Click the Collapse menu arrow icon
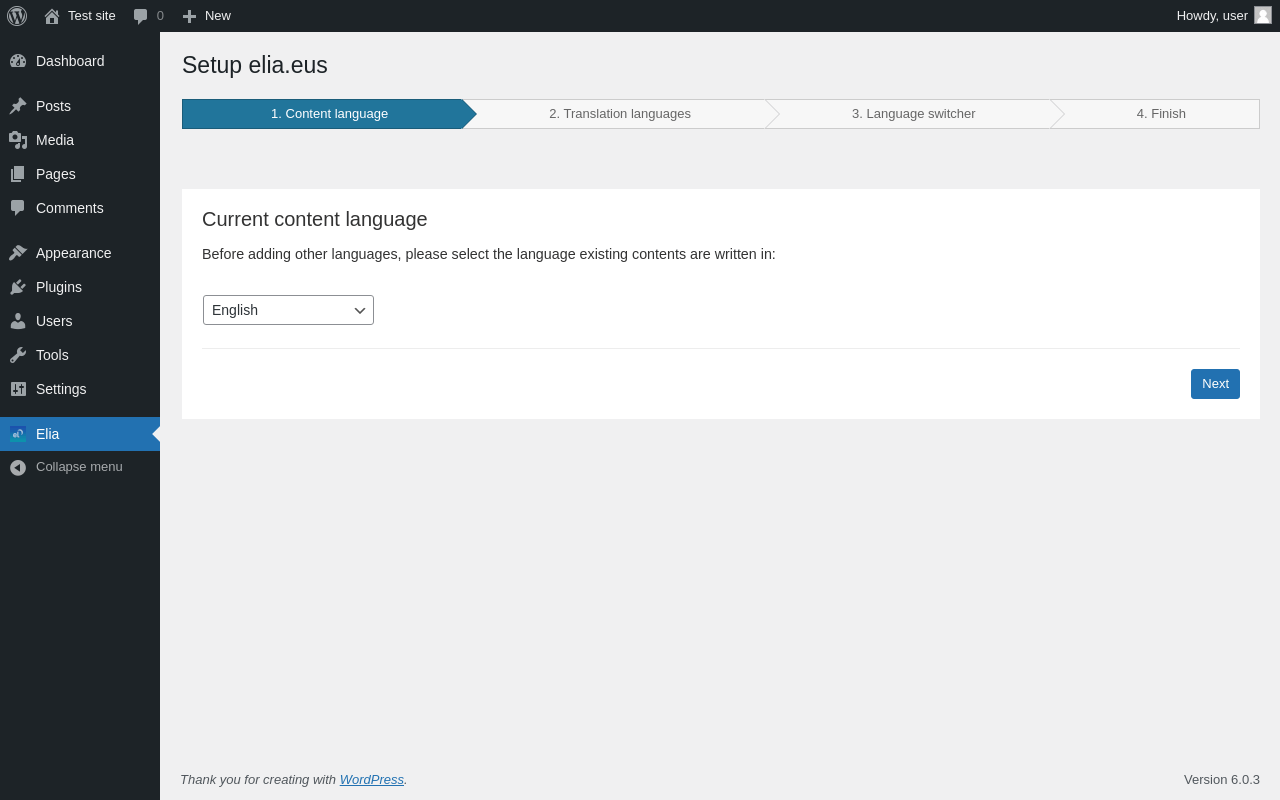 point(18,467)
